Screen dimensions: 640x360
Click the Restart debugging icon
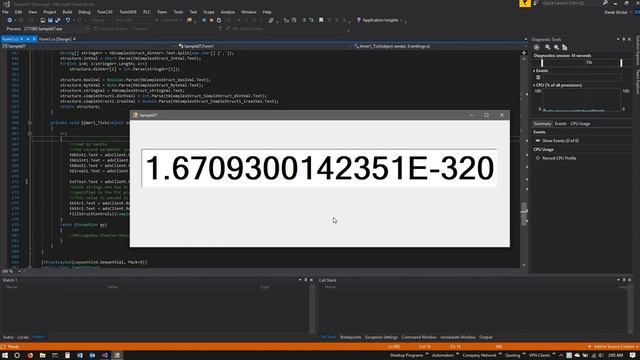[219, 20]
